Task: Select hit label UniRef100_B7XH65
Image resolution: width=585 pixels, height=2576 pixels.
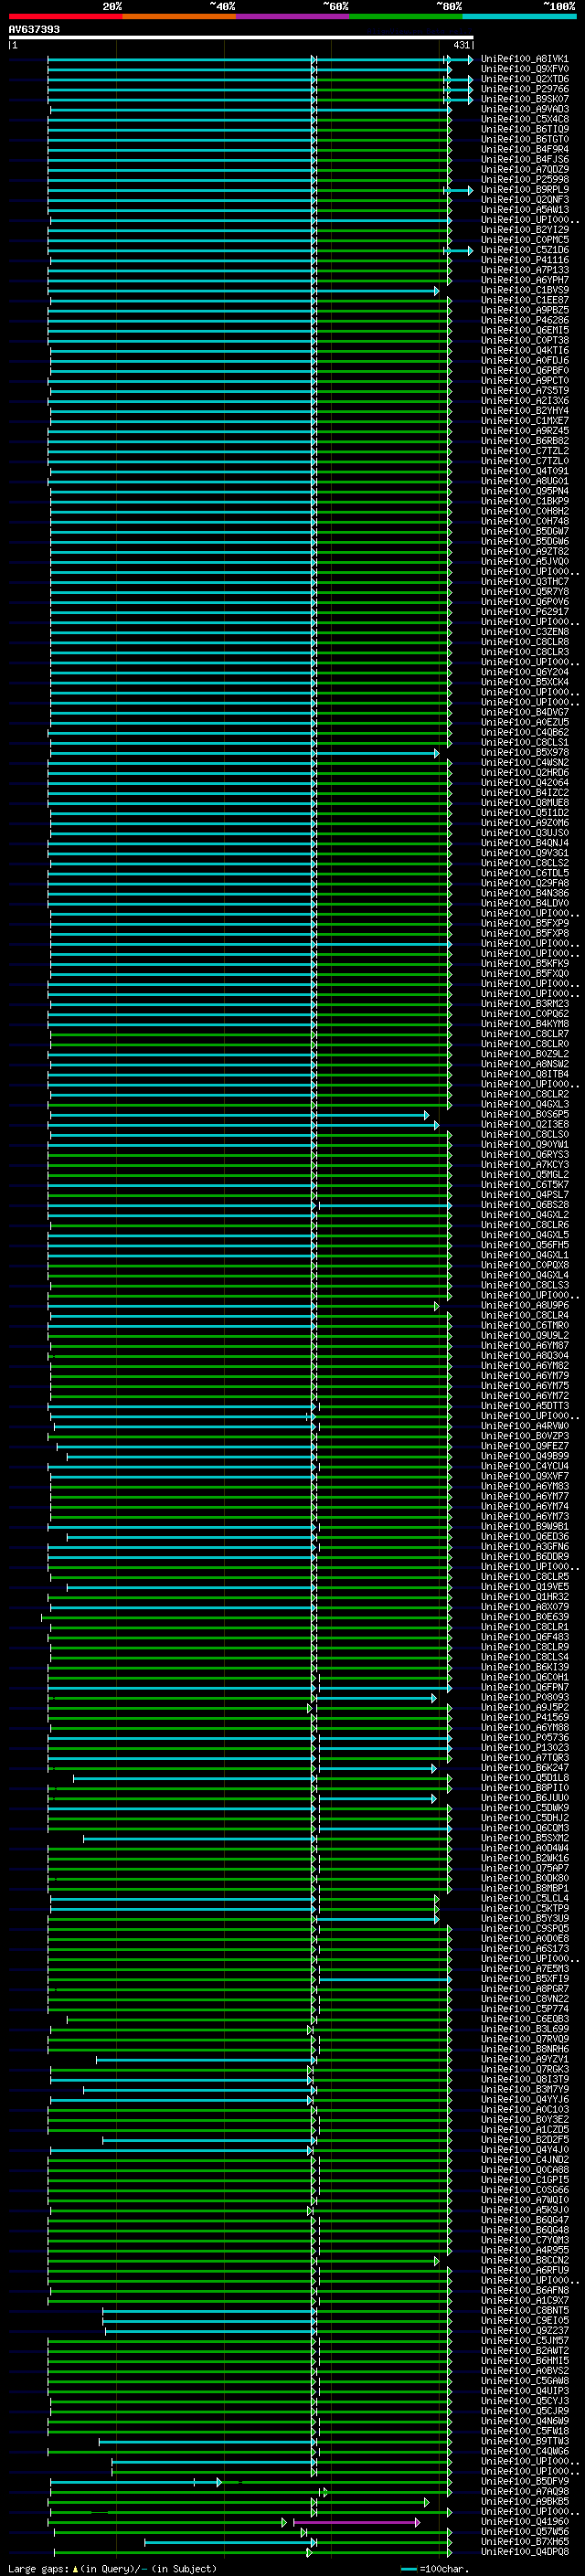Action: 524,2541
